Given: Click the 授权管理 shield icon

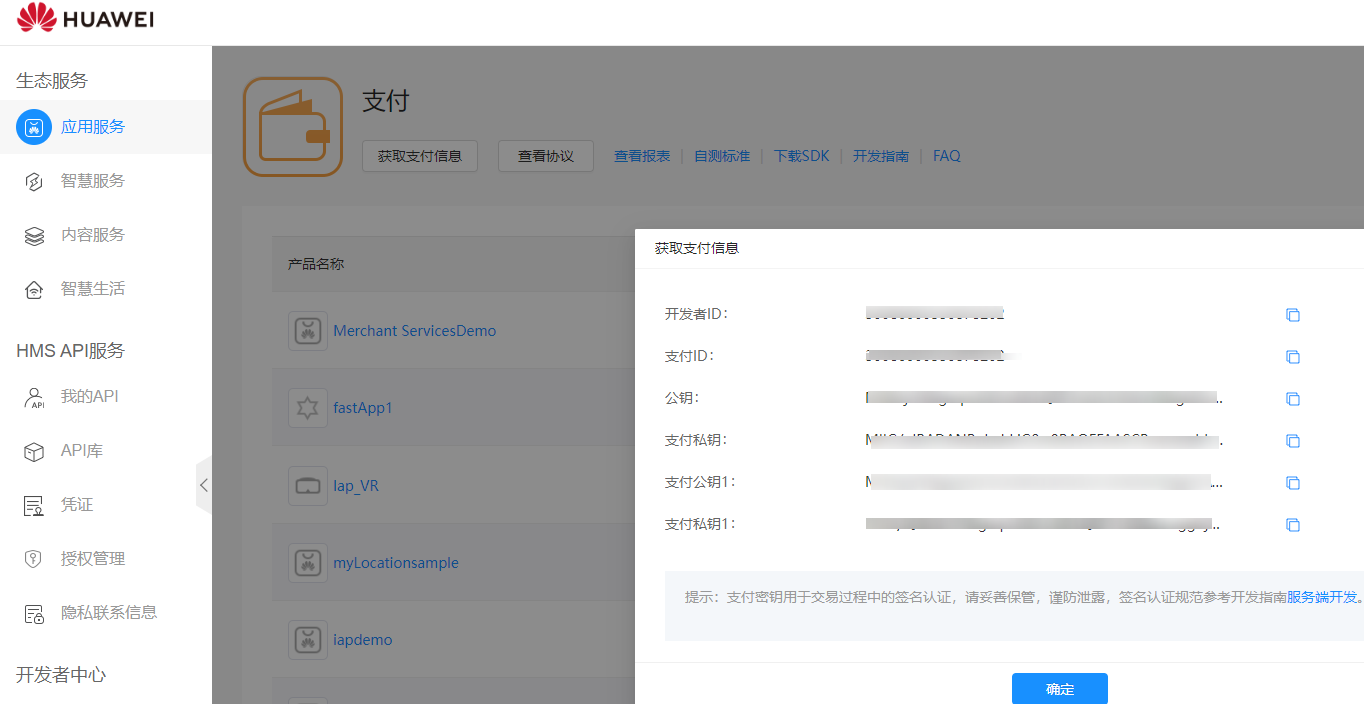Looking at the screenshot, I should (34, 560).
